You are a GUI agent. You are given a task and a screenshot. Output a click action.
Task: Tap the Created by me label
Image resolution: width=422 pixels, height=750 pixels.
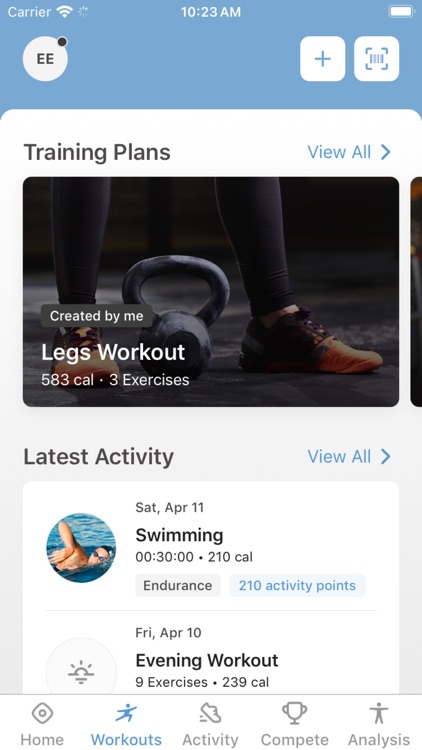[x=97, y=316]
